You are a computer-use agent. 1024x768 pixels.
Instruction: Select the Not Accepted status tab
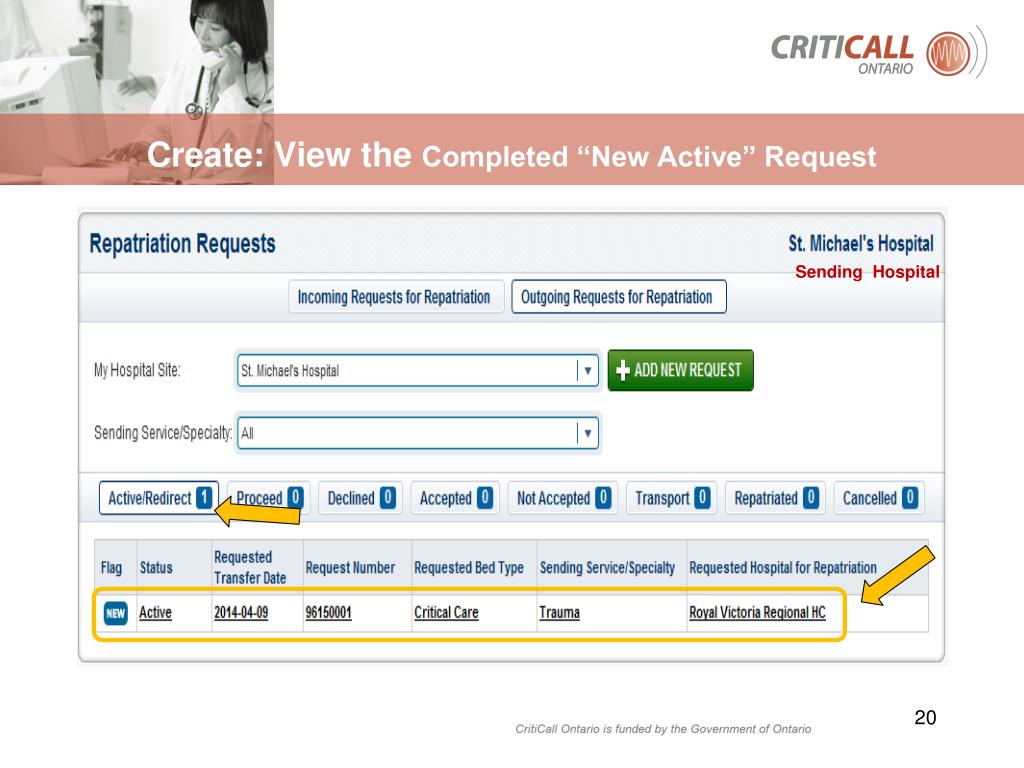click(563, 498)
